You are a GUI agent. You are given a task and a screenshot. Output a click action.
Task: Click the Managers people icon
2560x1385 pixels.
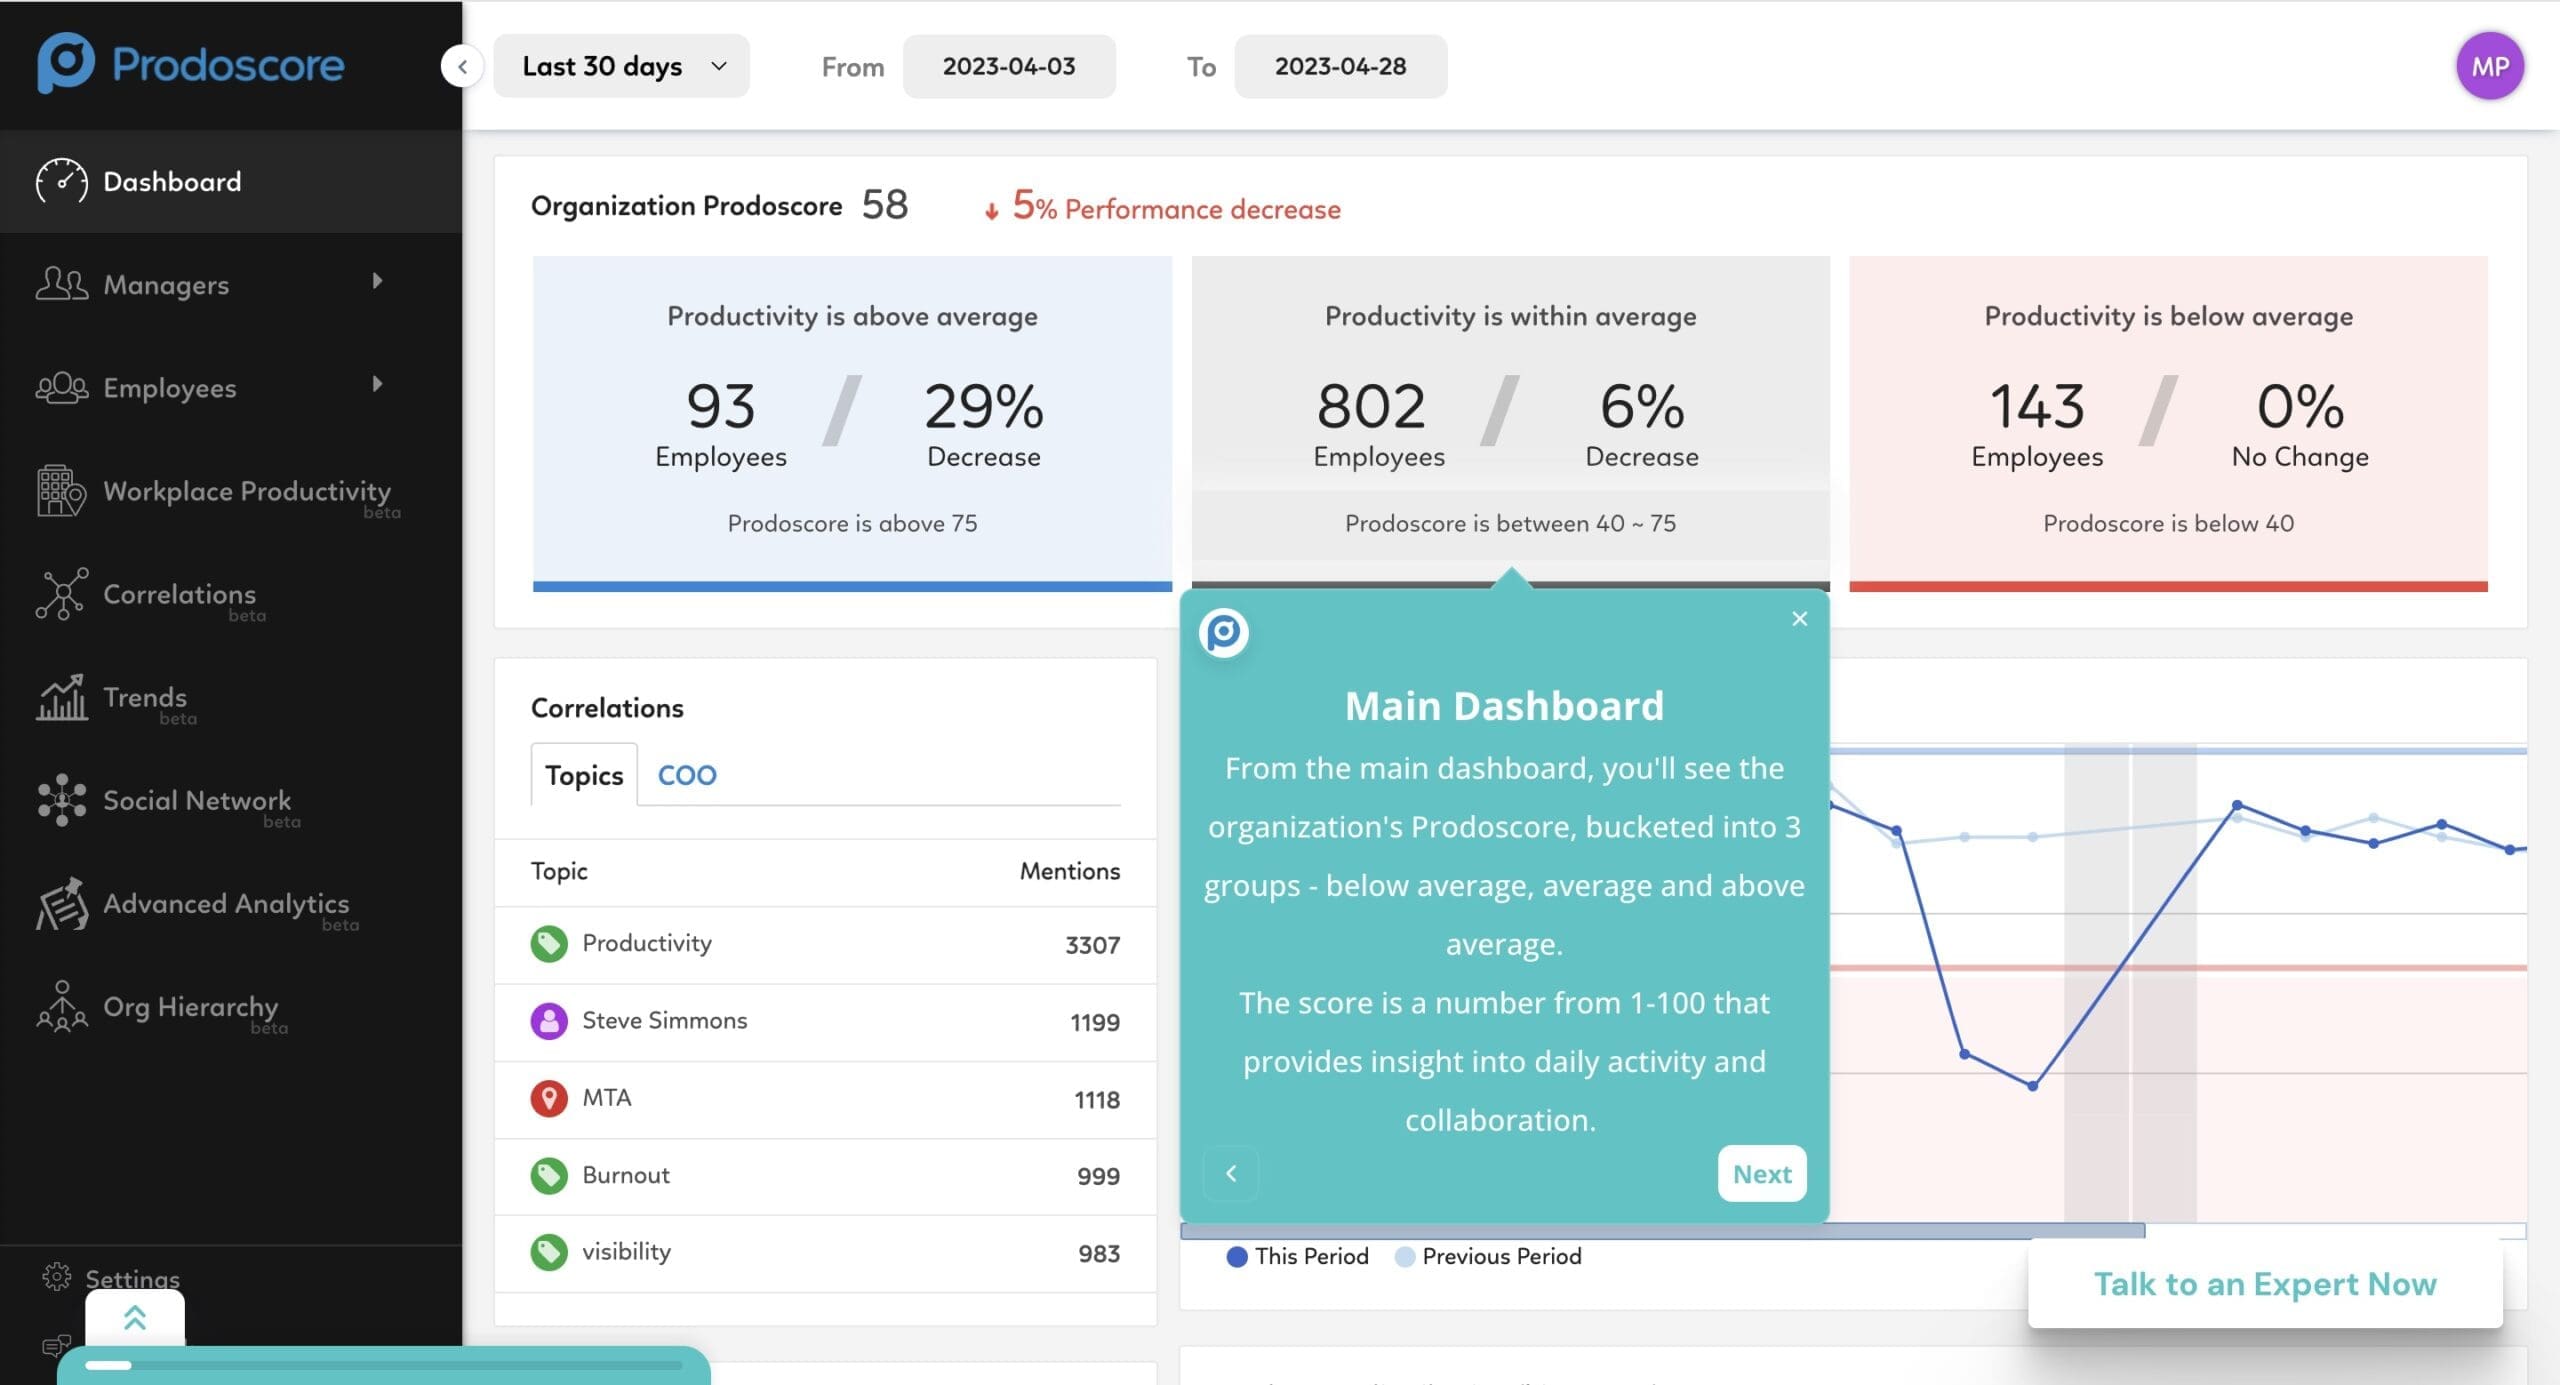point(61,284)
